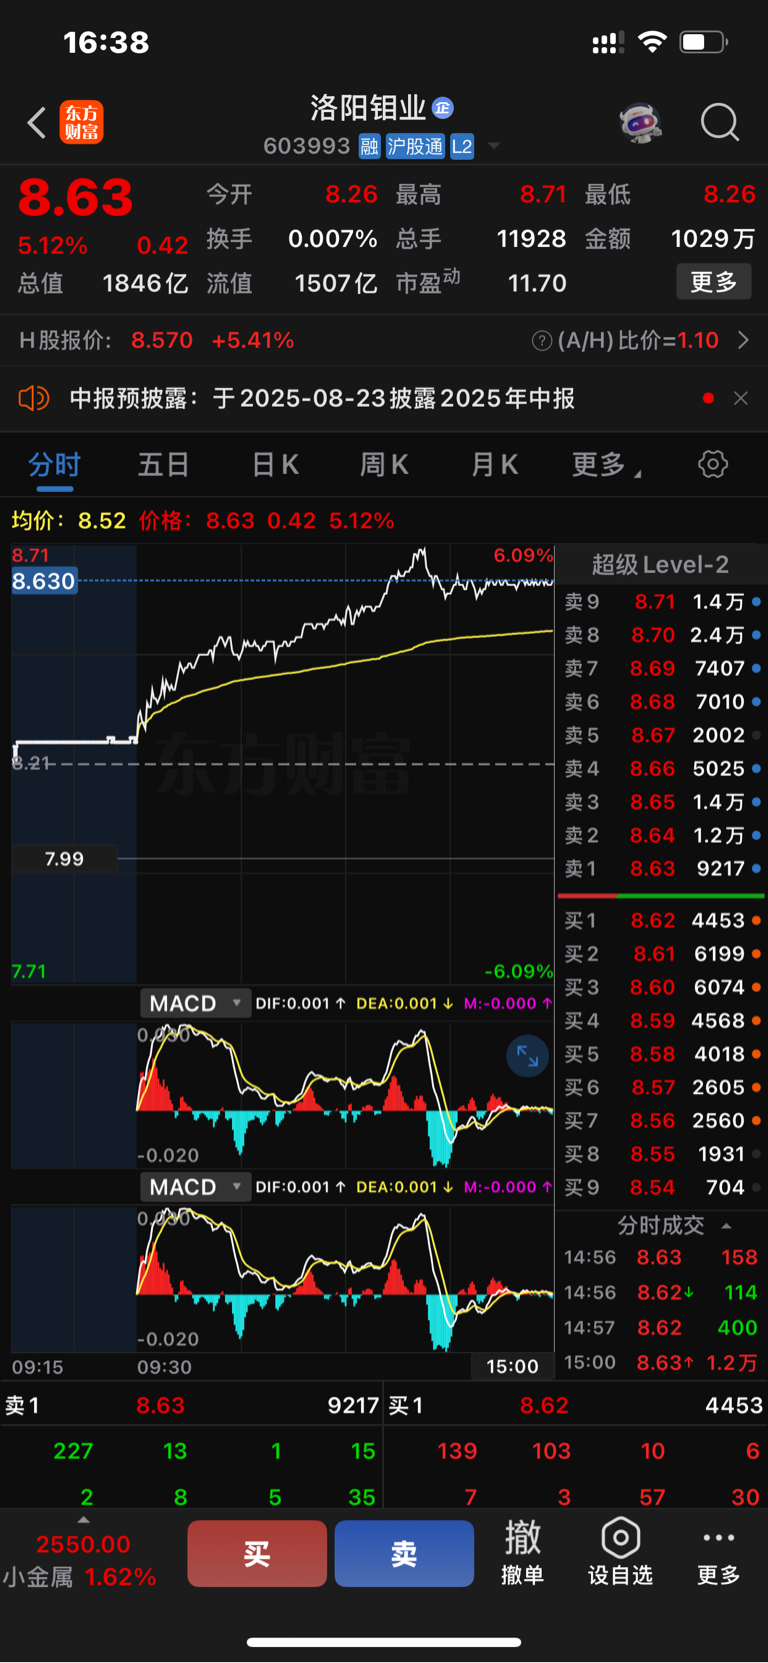Open H股 price details chevron
The width and height of the screenshot is (768, 1663).
point(743,340)
